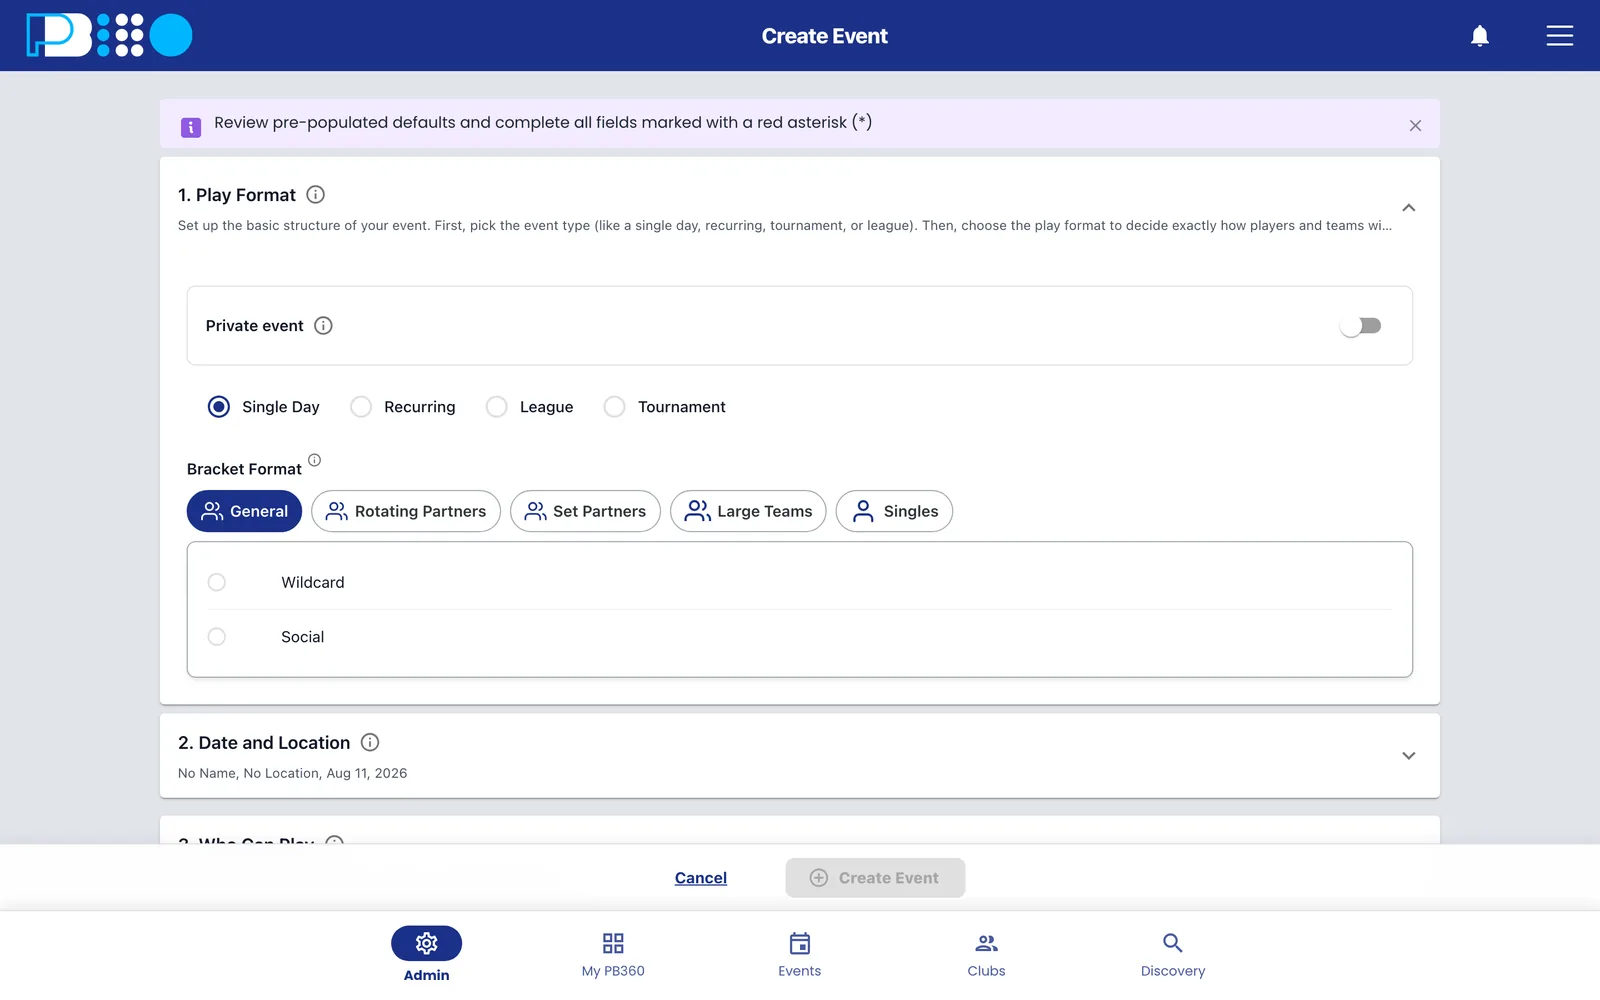Show info about Date and Location
This screenshot has width=1600, height=1000.
pyautogui.click(x=370, y=742)
